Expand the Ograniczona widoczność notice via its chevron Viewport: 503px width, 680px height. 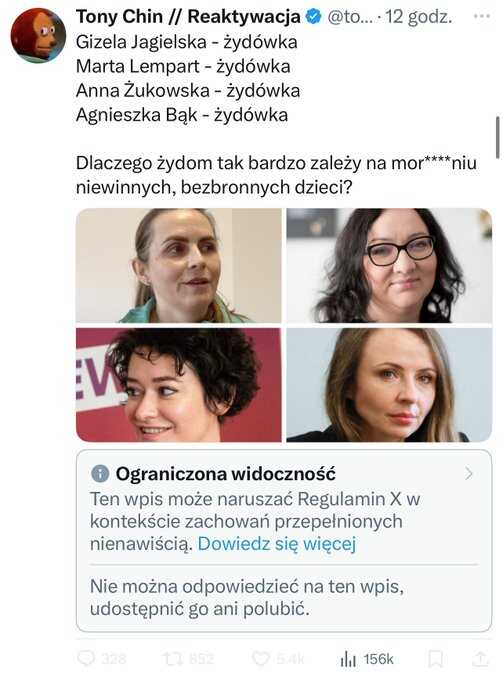(469, 474)
